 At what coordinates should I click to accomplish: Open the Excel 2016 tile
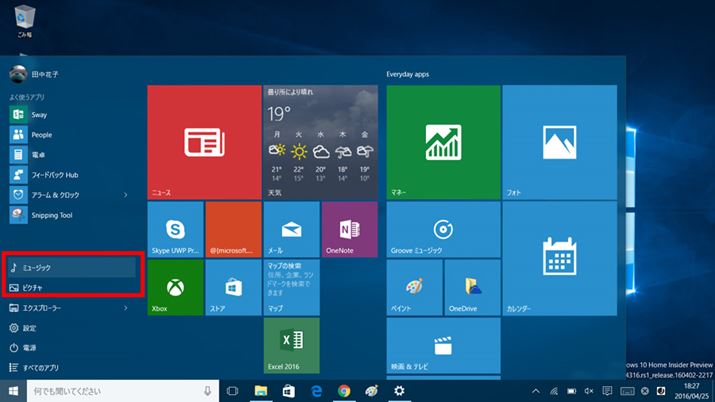[x=291, y=345]
